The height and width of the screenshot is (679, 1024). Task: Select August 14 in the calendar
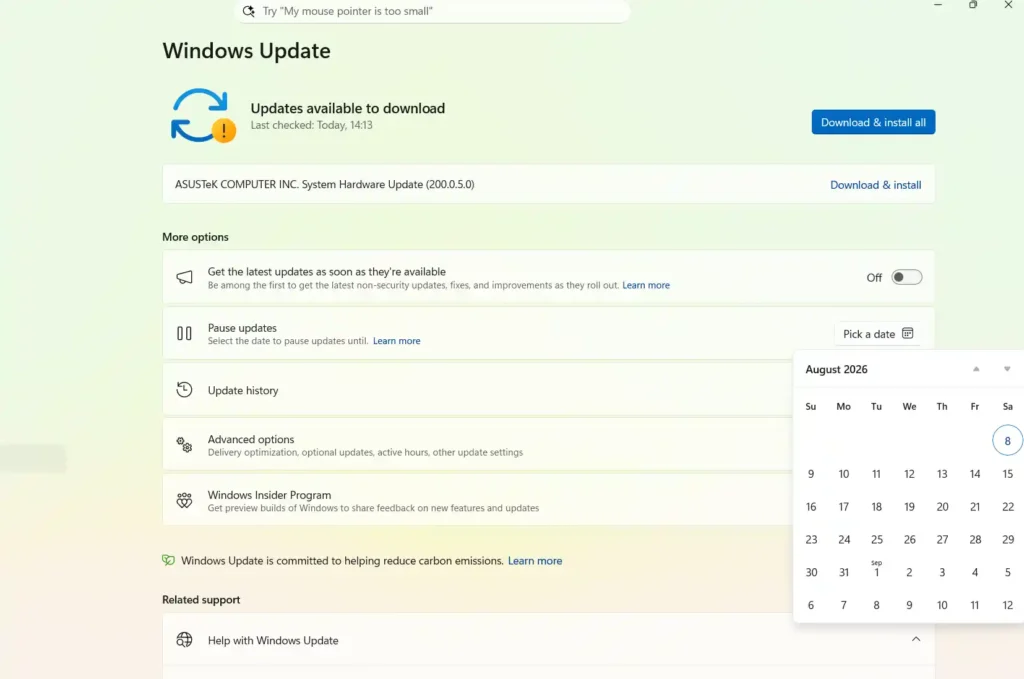coord(974,474)
